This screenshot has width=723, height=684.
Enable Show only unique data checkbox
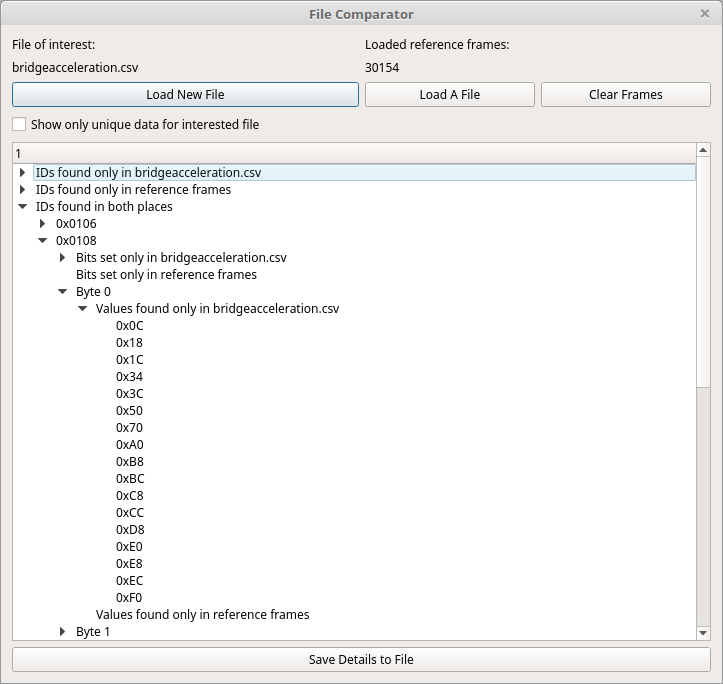[x=20, y=125]
